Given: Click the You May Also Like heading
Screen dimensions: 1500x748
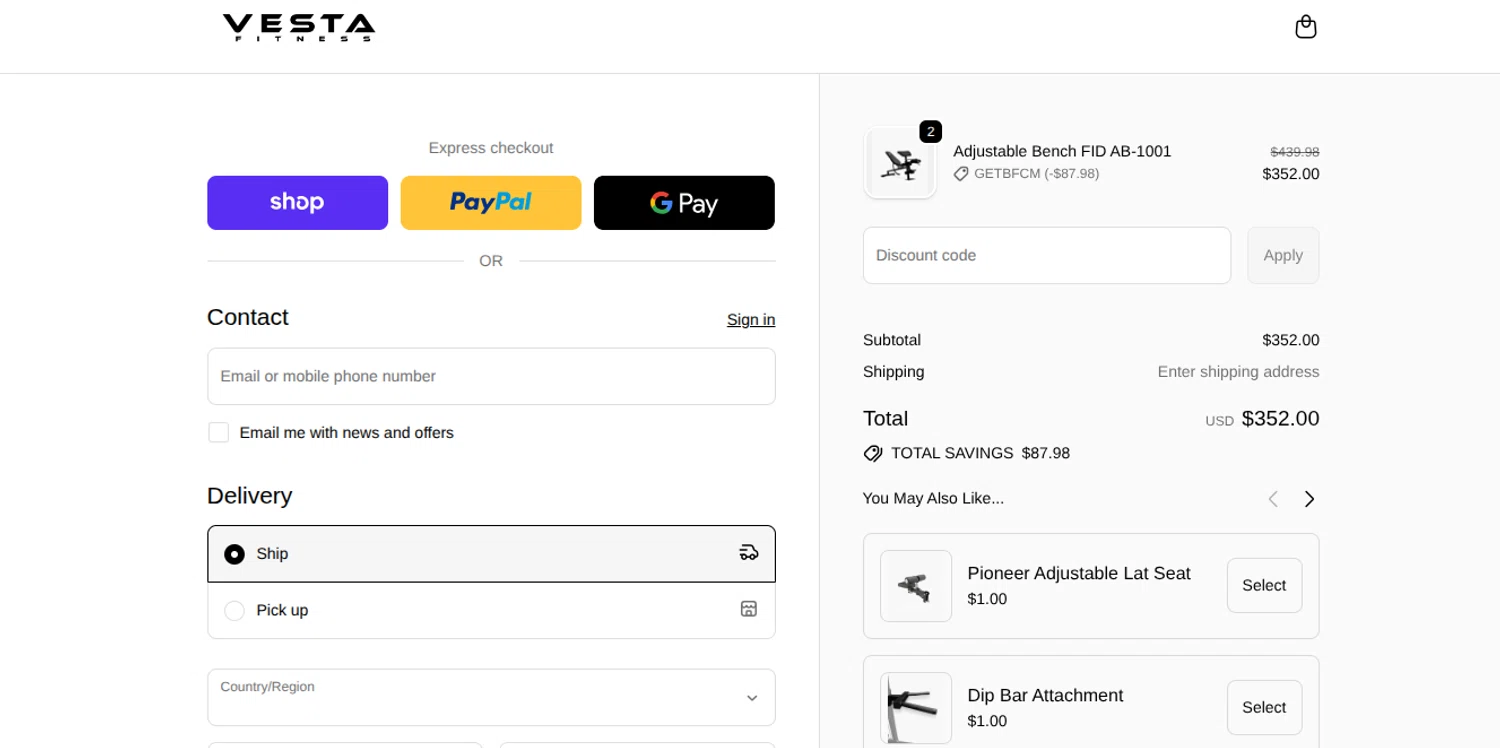Looking at the screenshot, I should pyautogui.click(x=933, y=498).
